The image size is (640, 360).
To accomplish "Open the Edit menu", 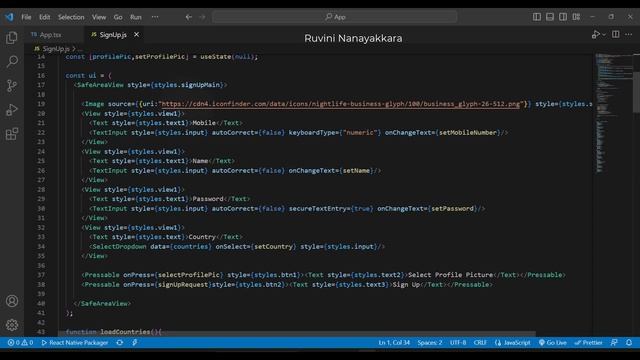I will tap(44, 17).
